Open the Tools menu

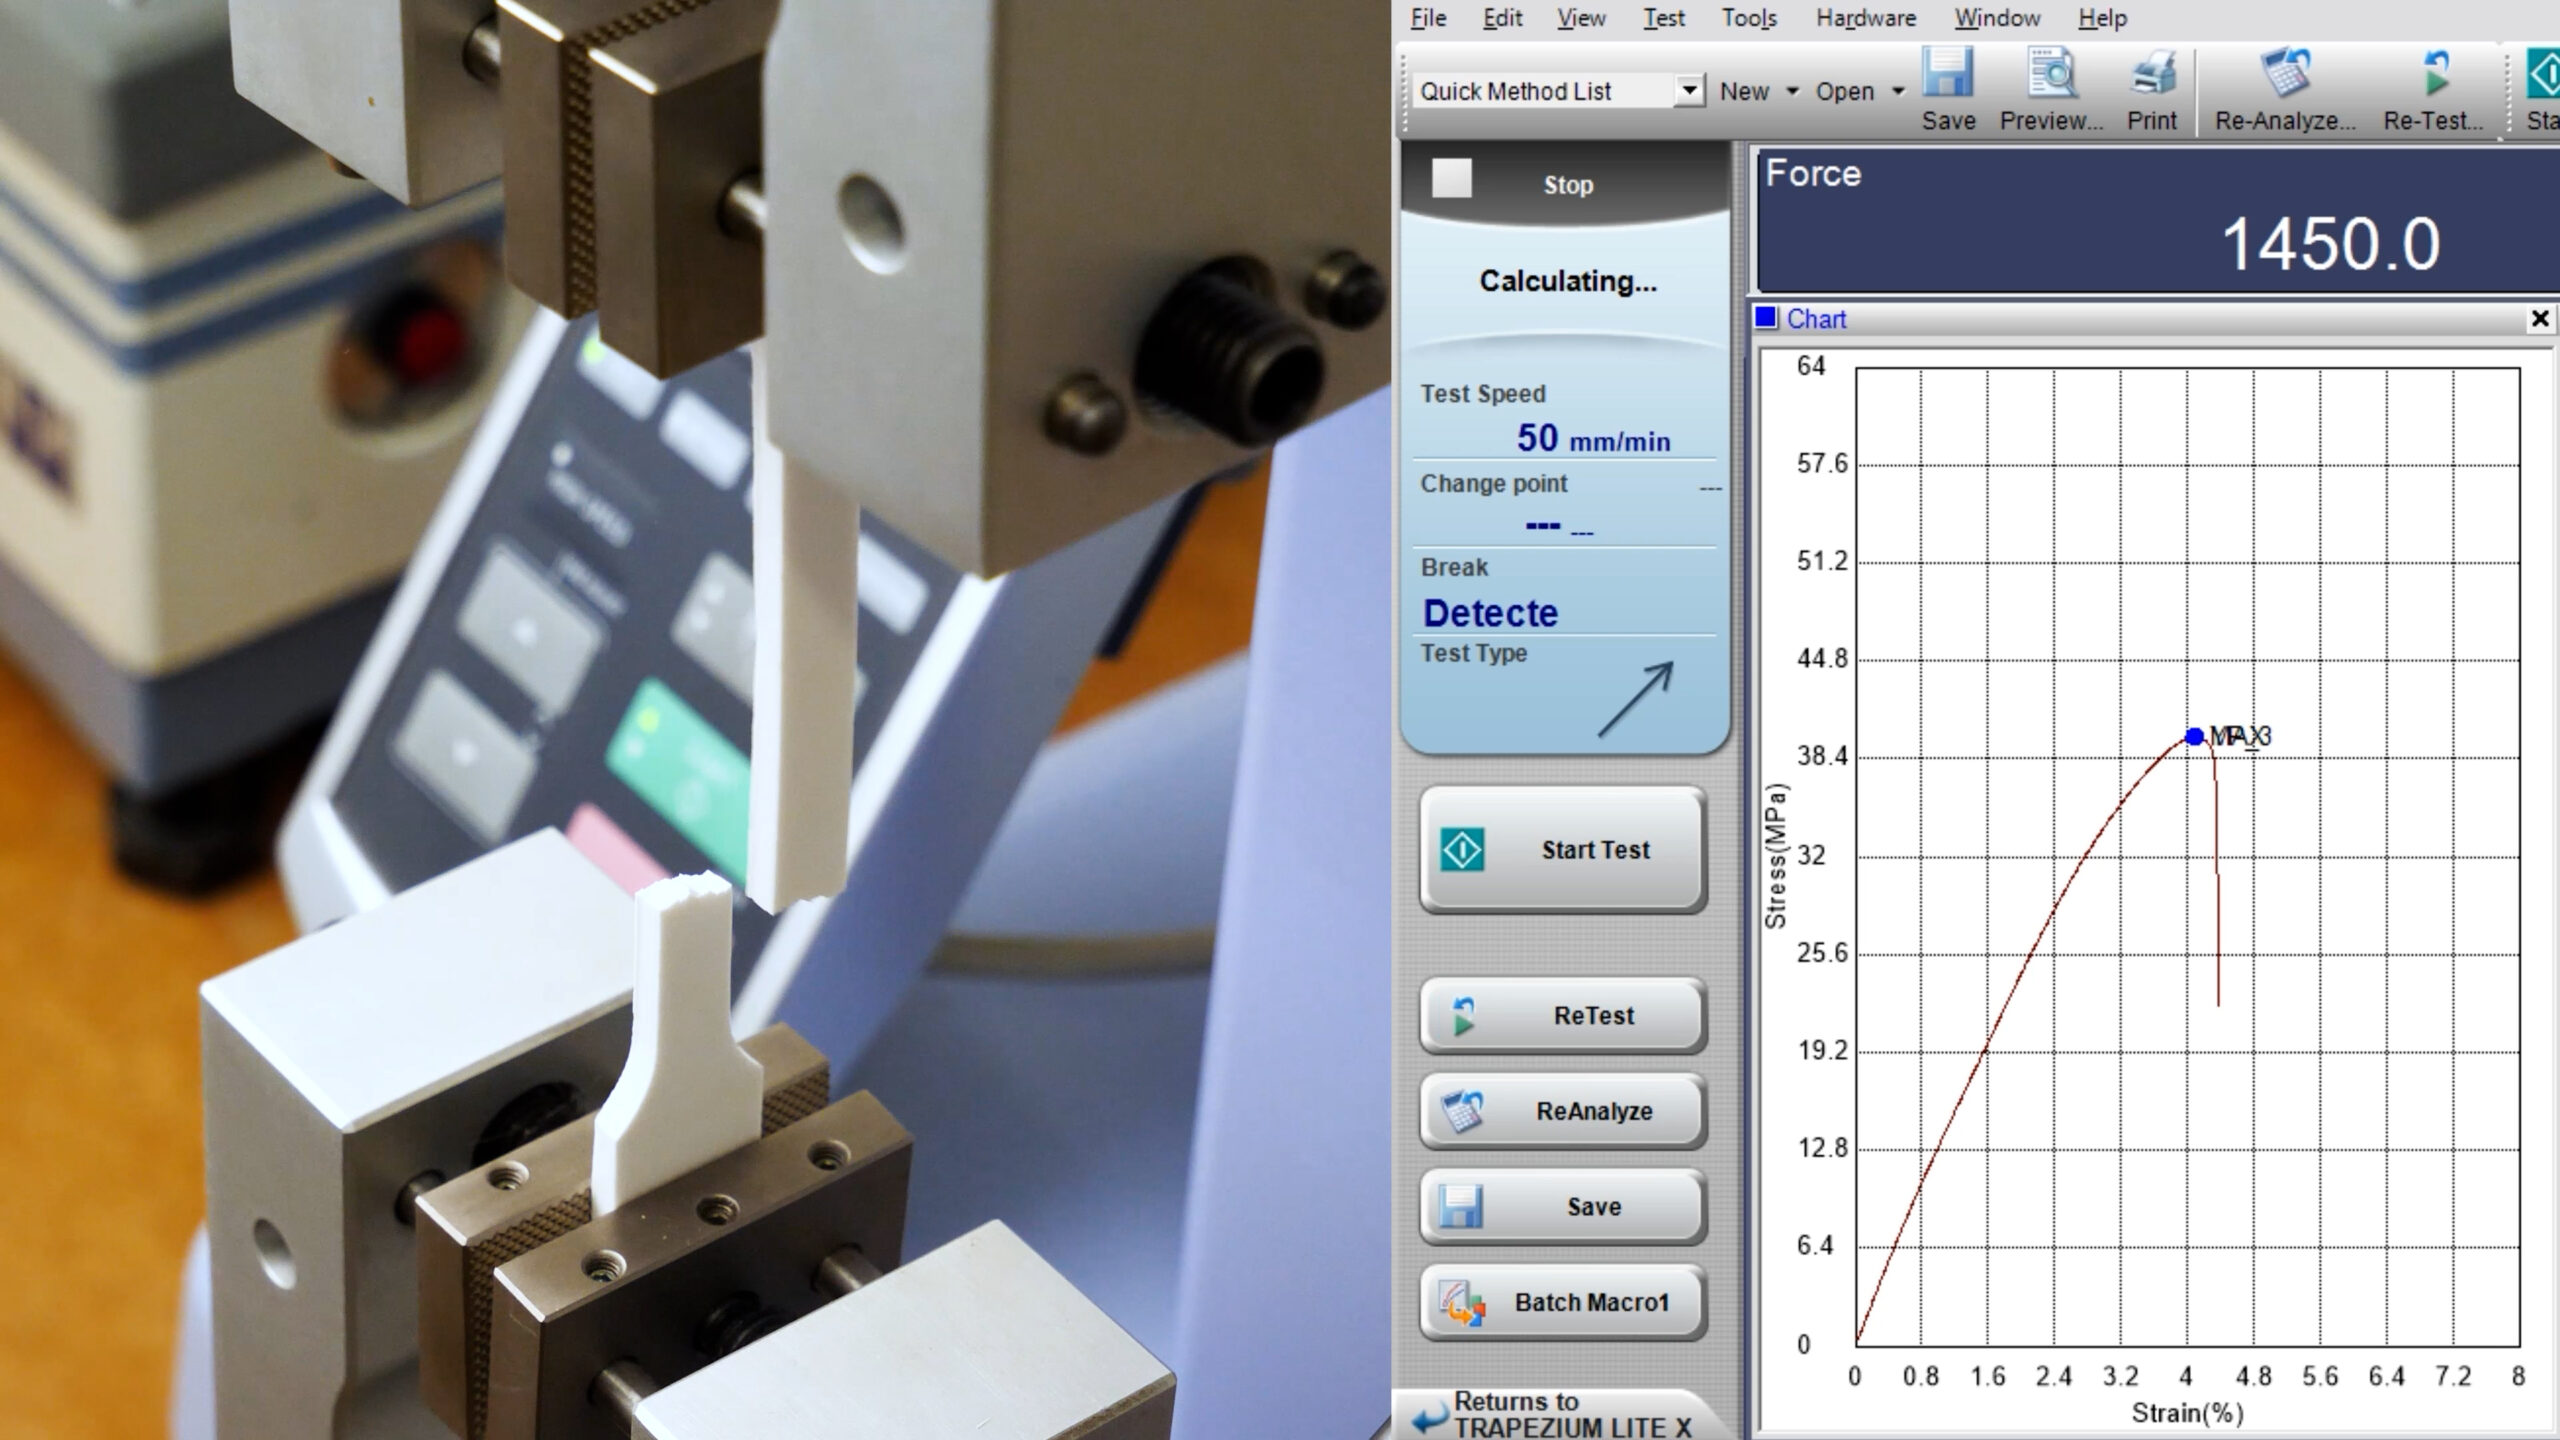(1749, 18)
